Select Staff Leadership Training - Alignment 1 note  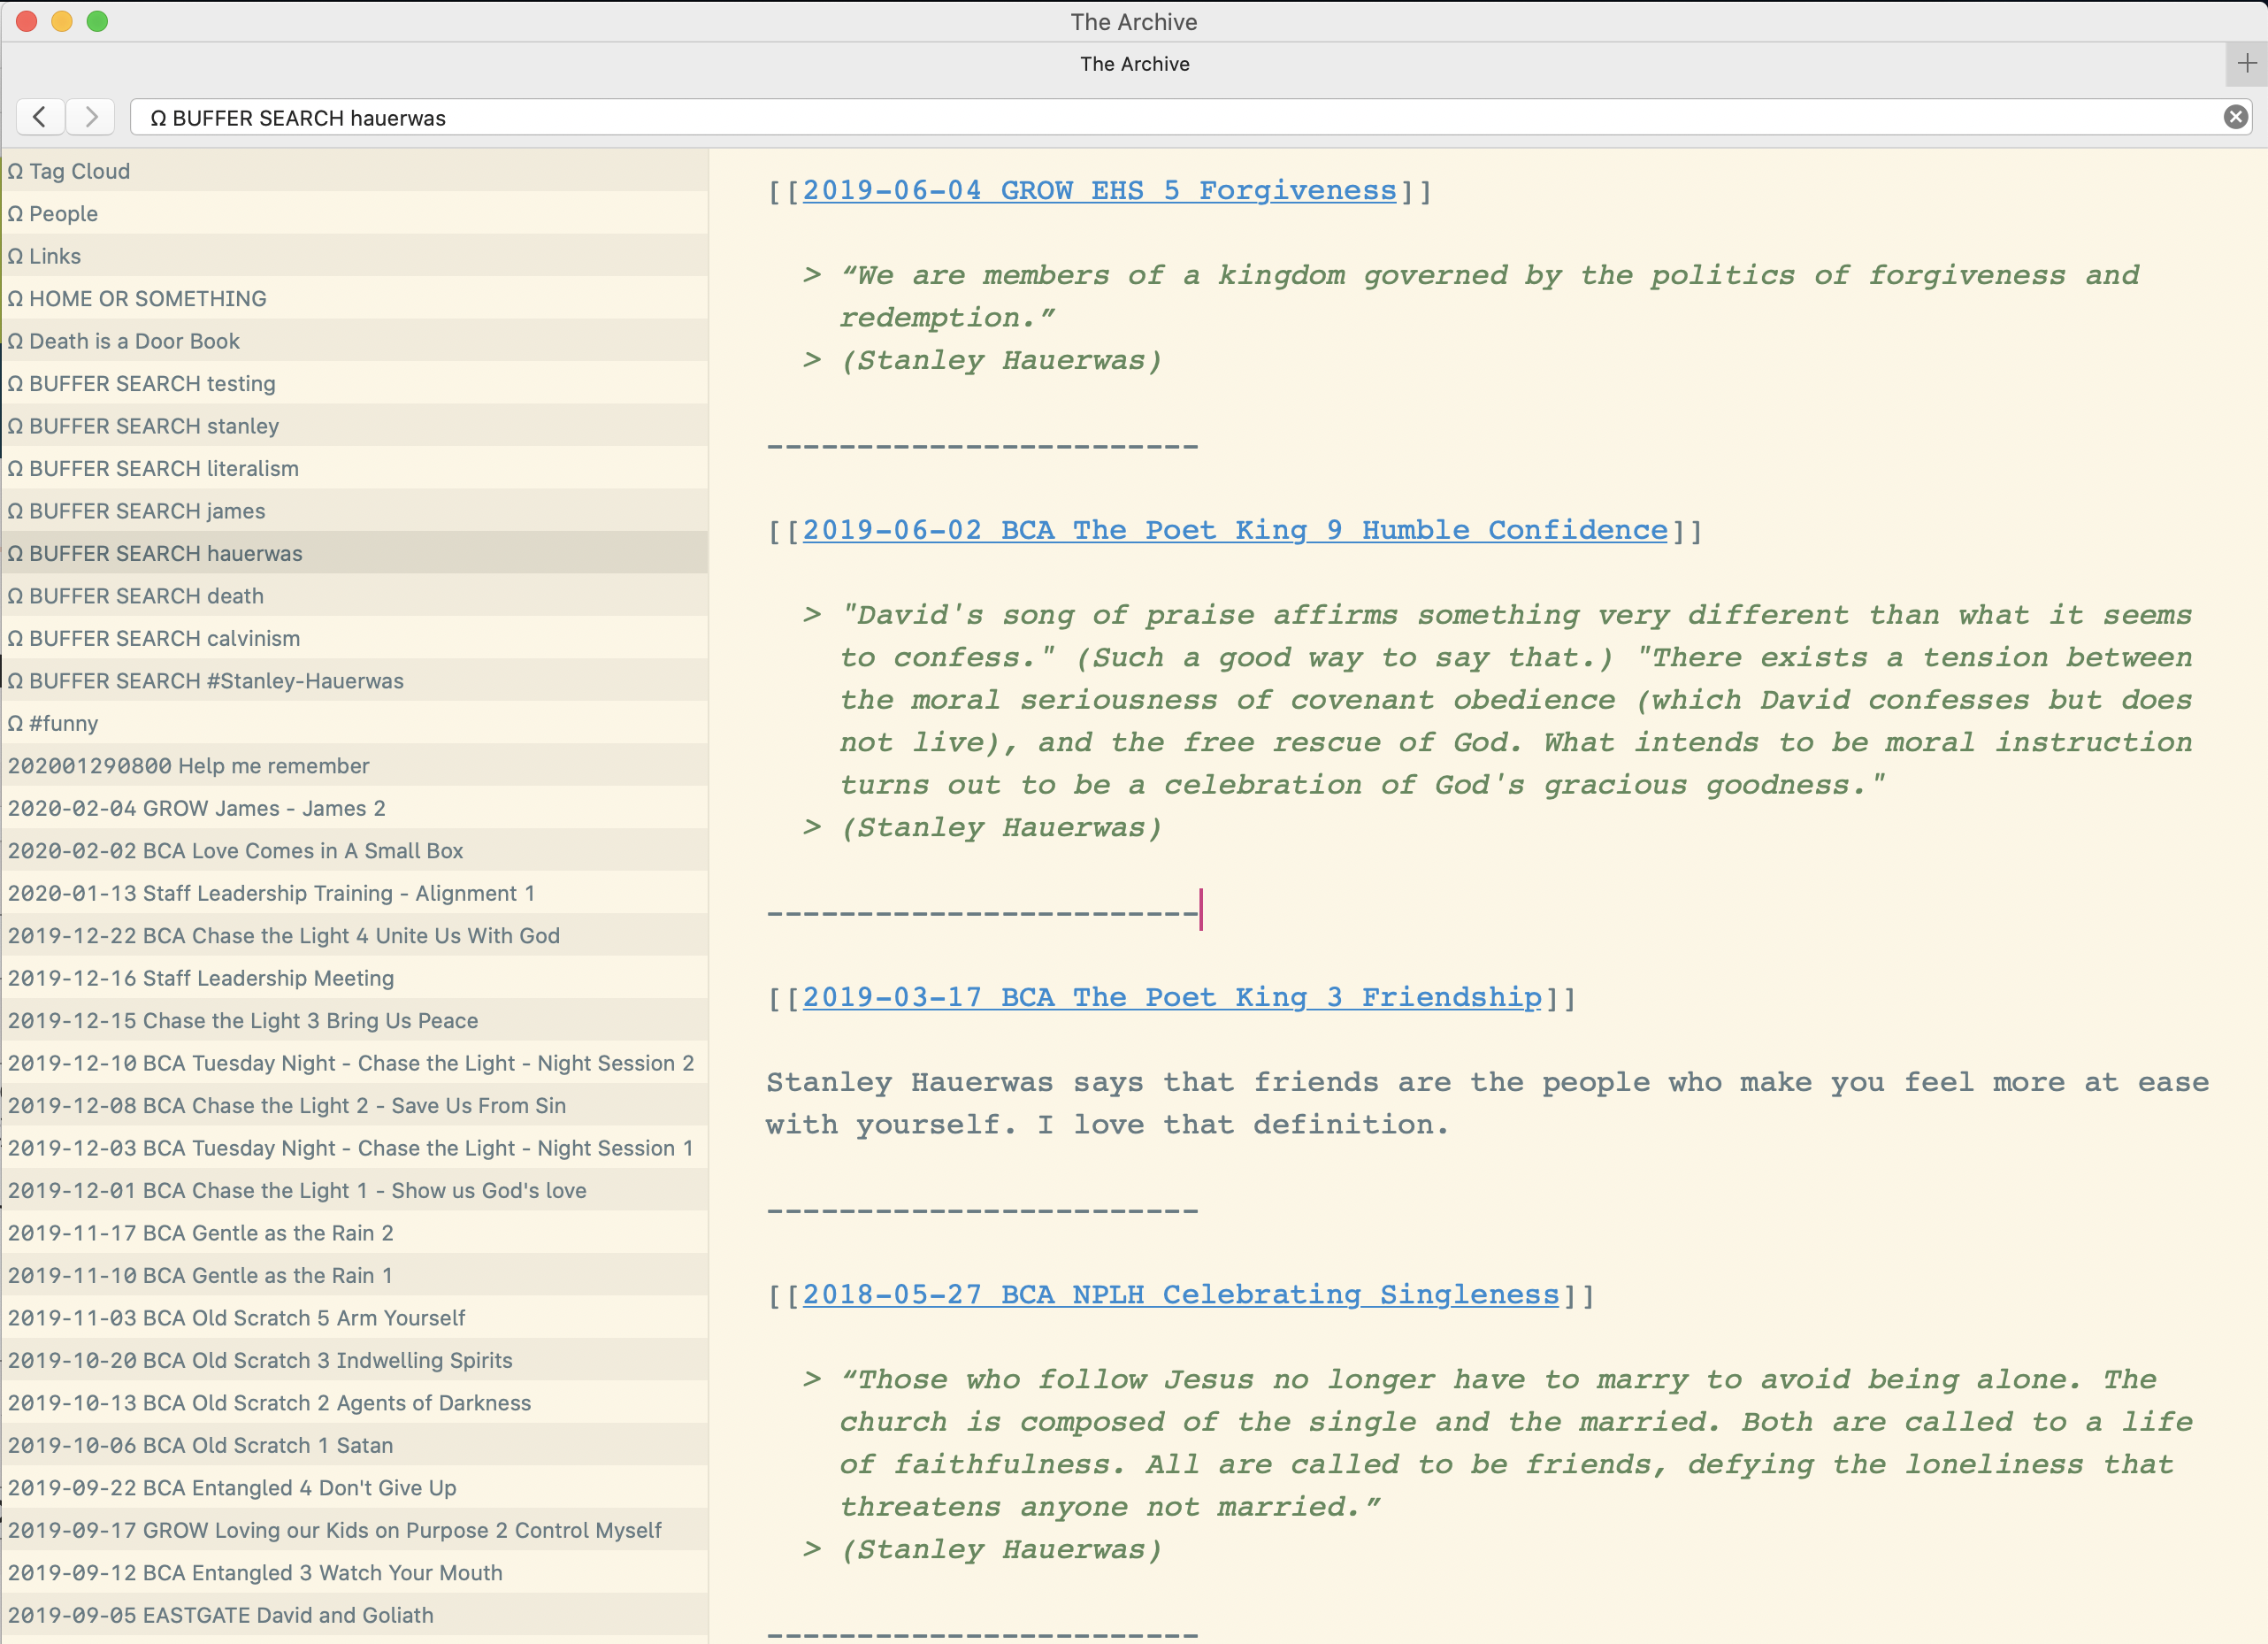coord(354,893)
